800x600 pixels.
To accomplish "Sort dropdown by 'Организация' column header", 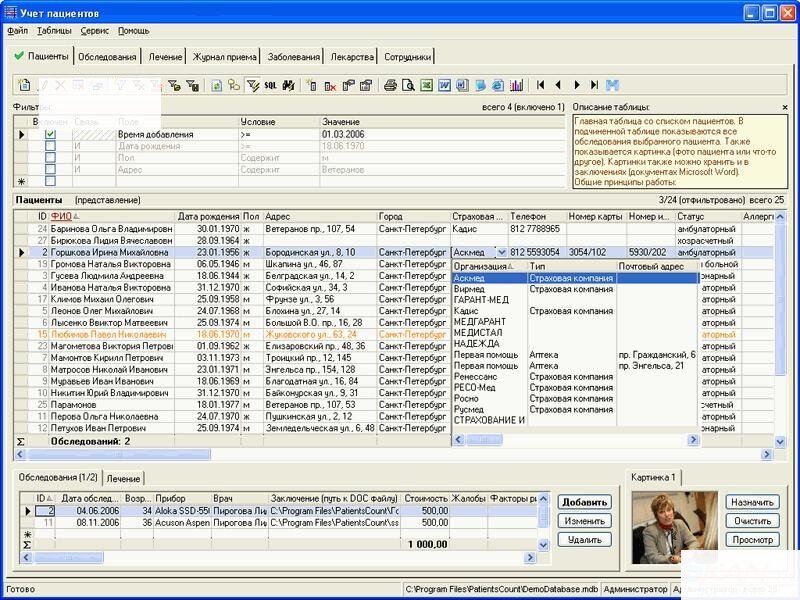I will [489, 266].
